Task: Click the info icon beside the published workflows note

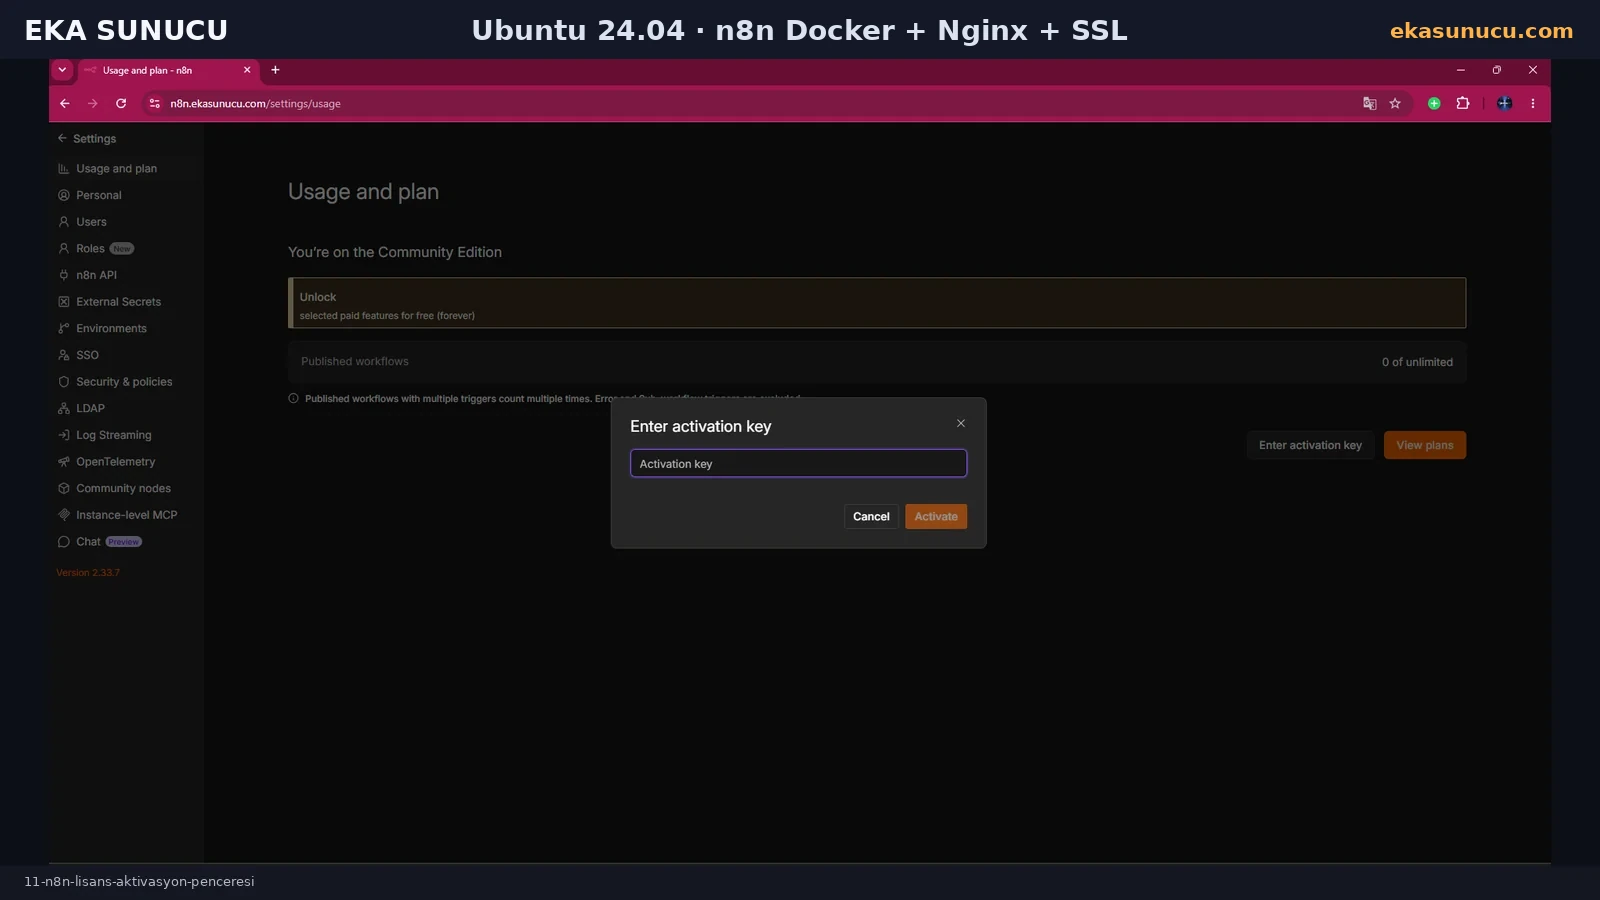Action: (294, 398)
